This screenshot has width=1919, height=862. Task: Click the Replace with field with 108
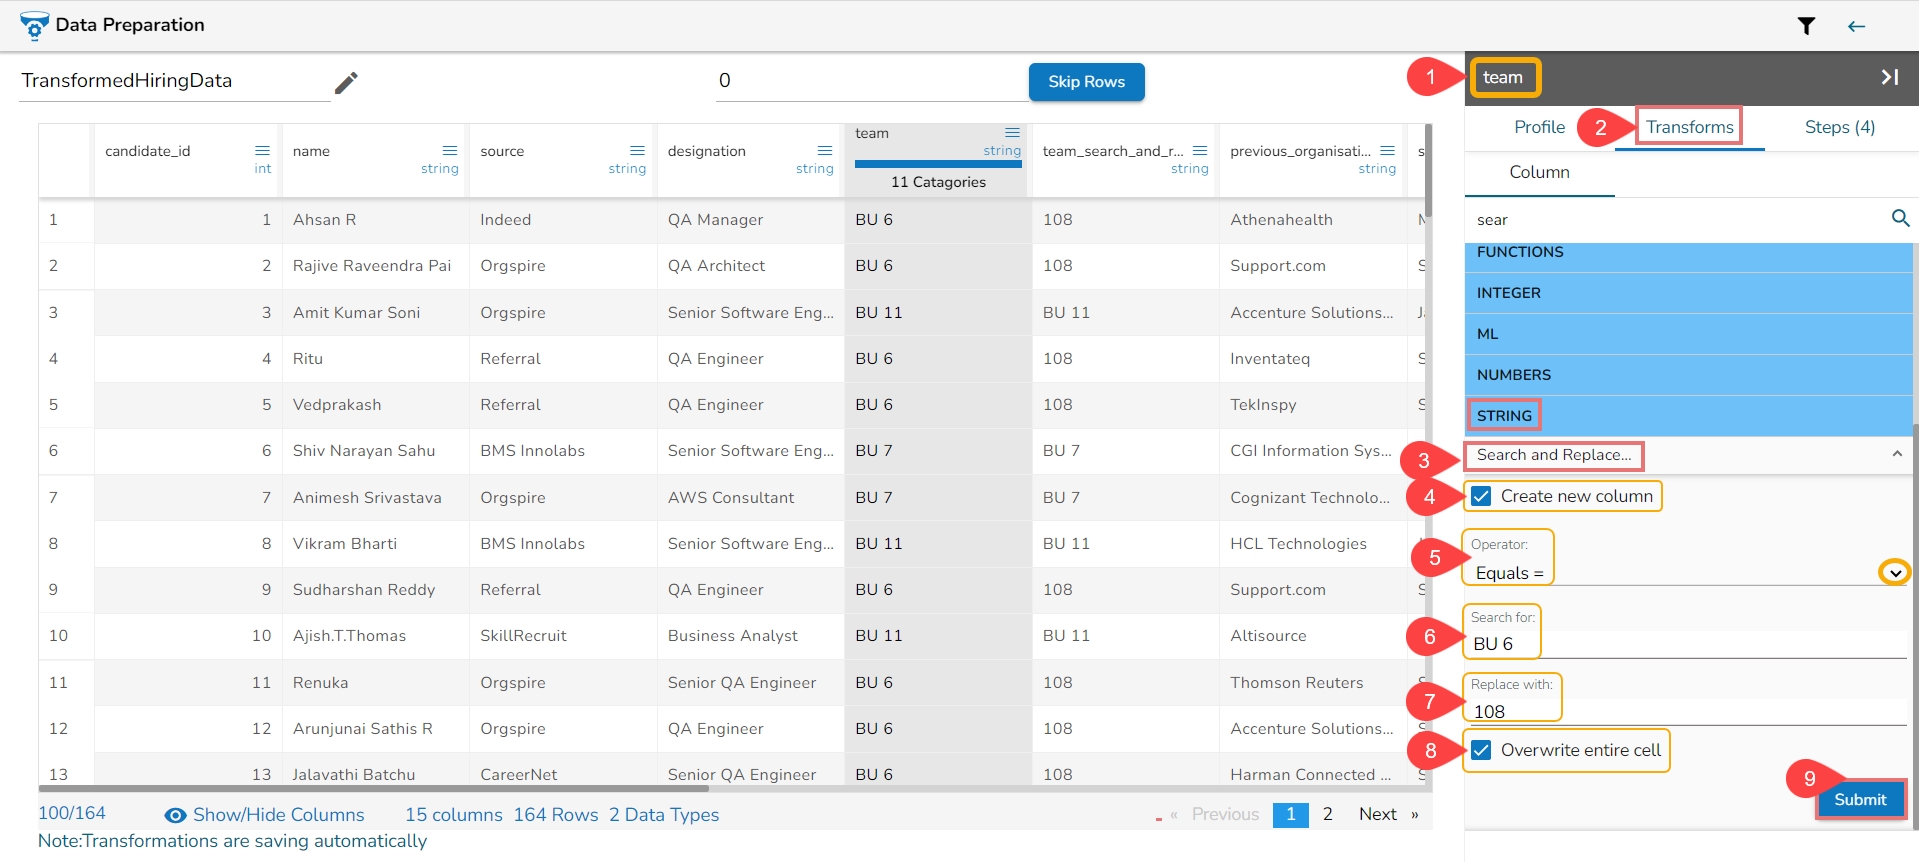click(x=1688, y=711)
